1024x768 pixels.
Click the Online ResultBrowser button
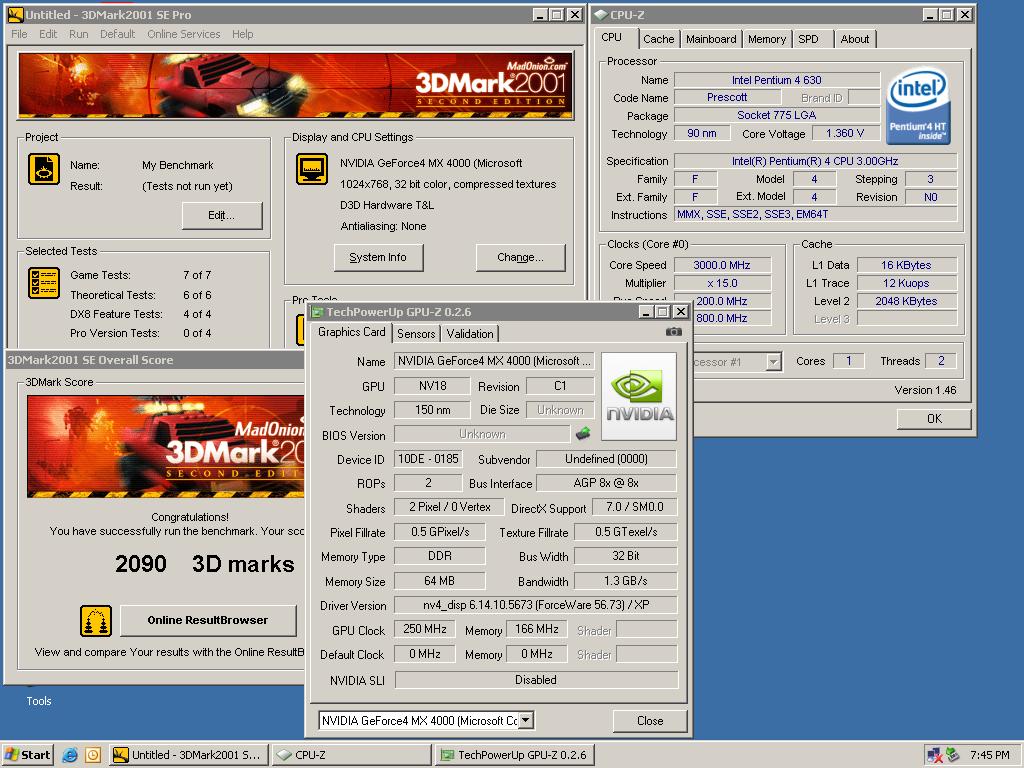(x=208, y=620)
